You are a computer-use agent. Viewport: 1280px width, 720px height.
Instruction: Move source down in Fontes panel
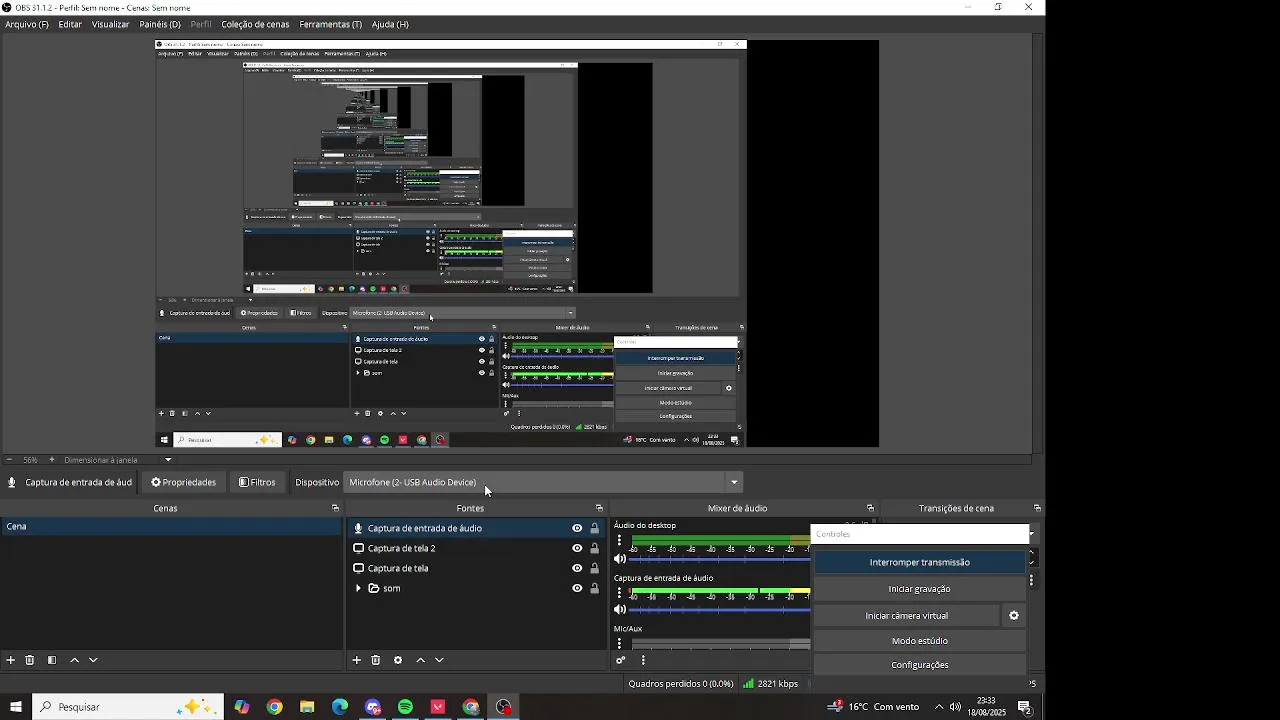coord(439,660)
